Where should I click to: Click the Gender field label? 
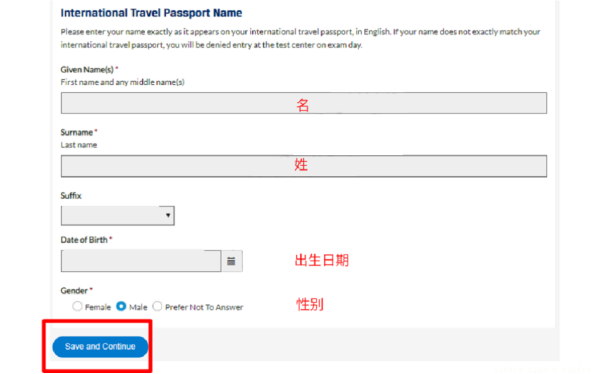(x=74, y=291)
